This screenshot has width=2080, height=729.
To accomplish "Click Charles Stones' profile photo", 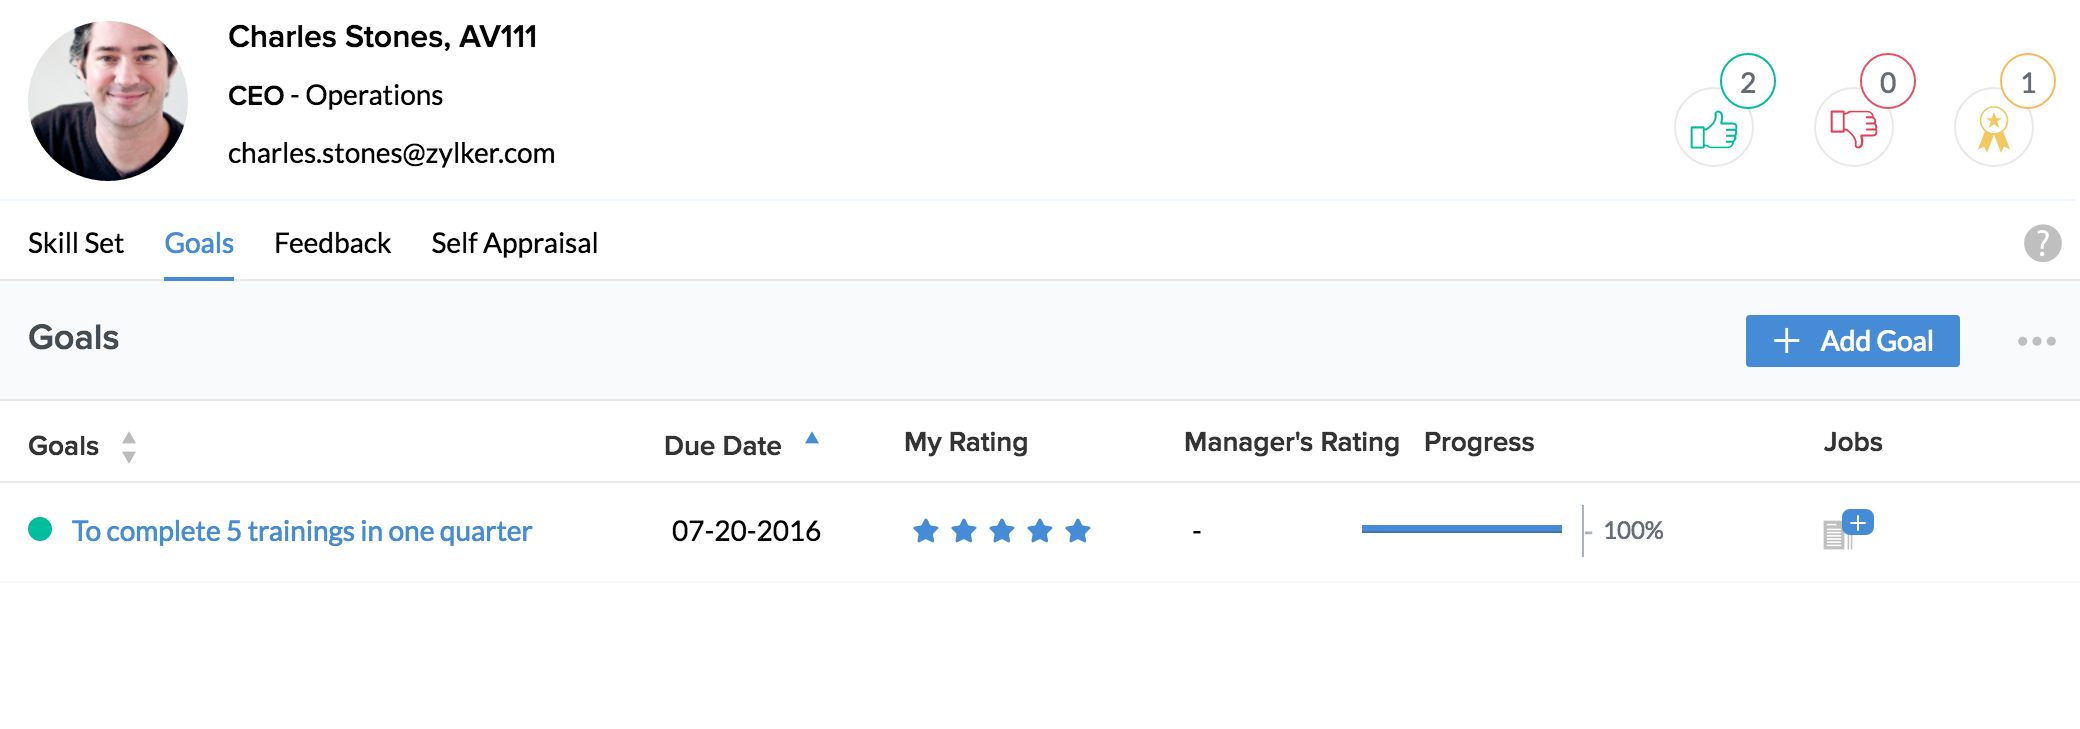I will [x=108, y=101].
